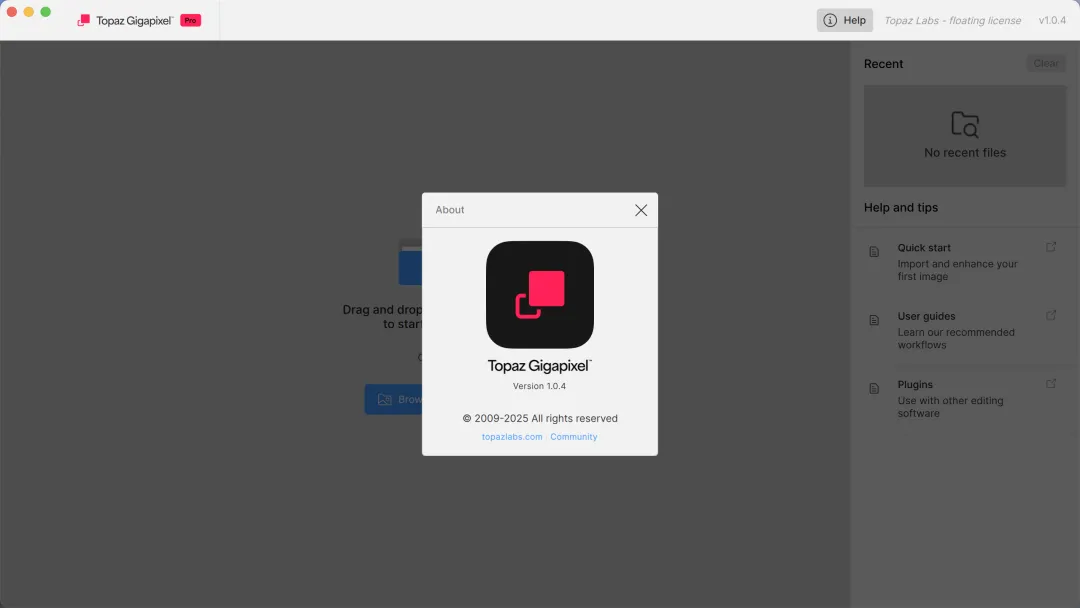The height and width of the screenshot is (608, 1080).
Task: Click the Help button in title bar
Action: pos(845,20)
